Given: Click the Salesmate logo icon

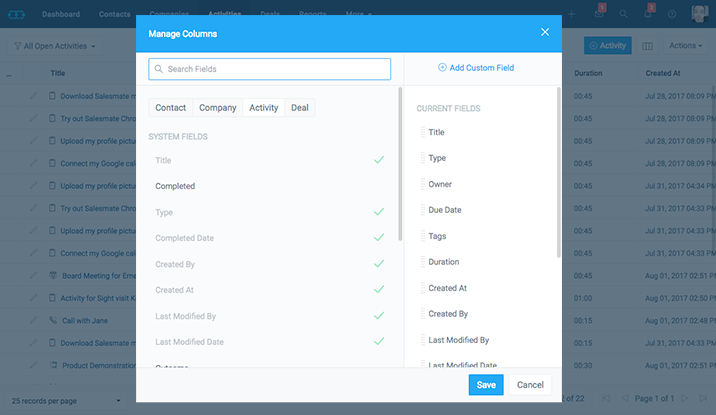Looking at the screenshot, I should coord(16,15).
